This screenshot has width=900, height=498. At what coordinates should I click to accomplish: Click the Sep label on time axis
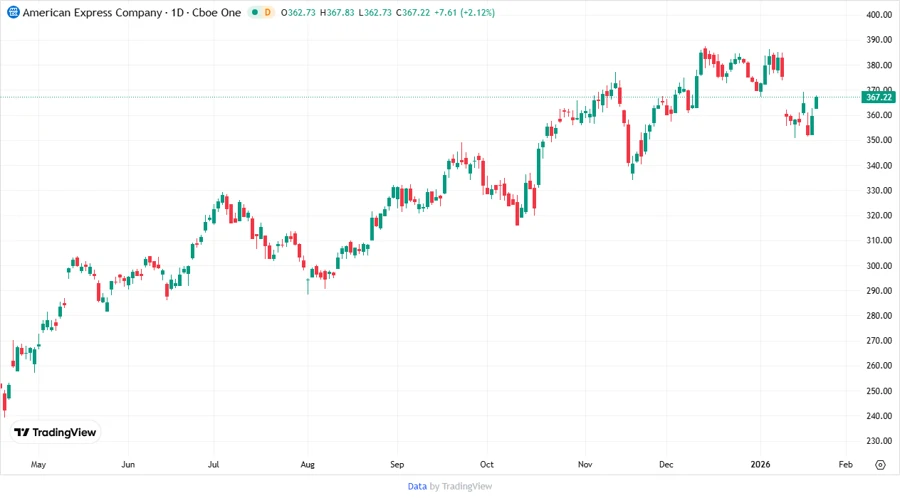397,464
